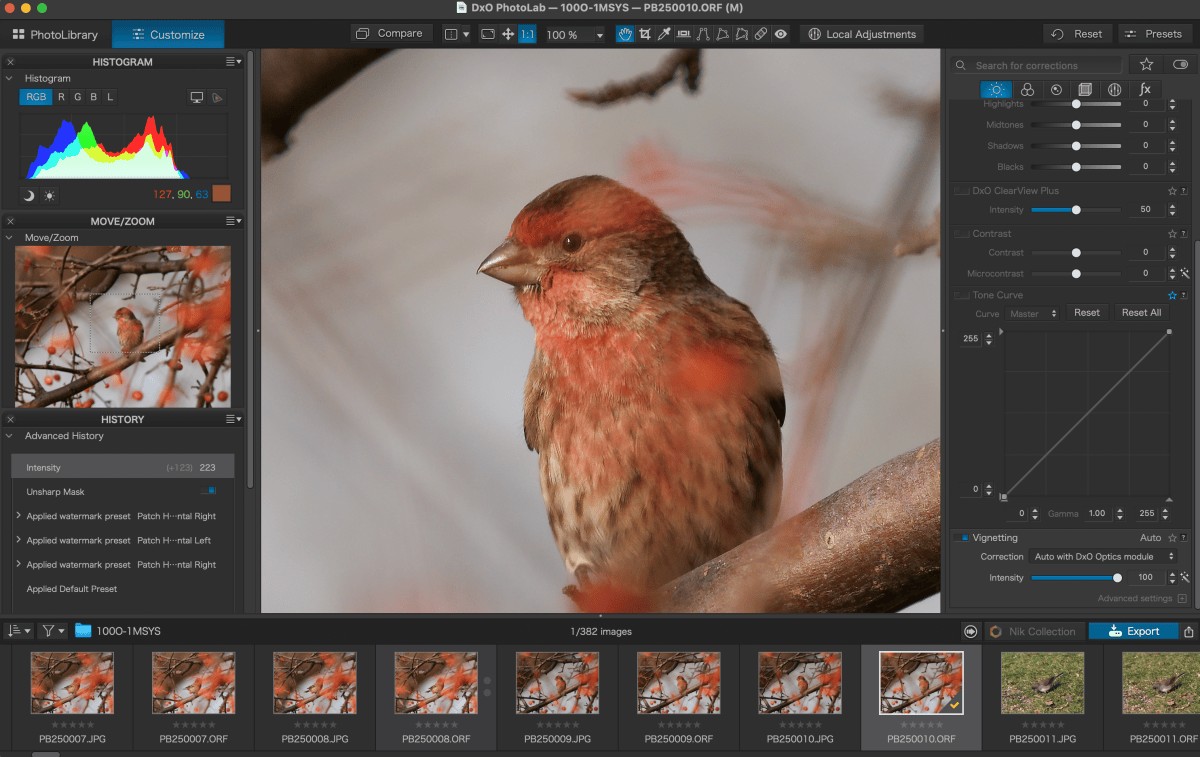The width and height of the screenshot is (1200, 757).
Task: Switch to the PhotoLibrary tab
Action: click(x=56, y=34)
